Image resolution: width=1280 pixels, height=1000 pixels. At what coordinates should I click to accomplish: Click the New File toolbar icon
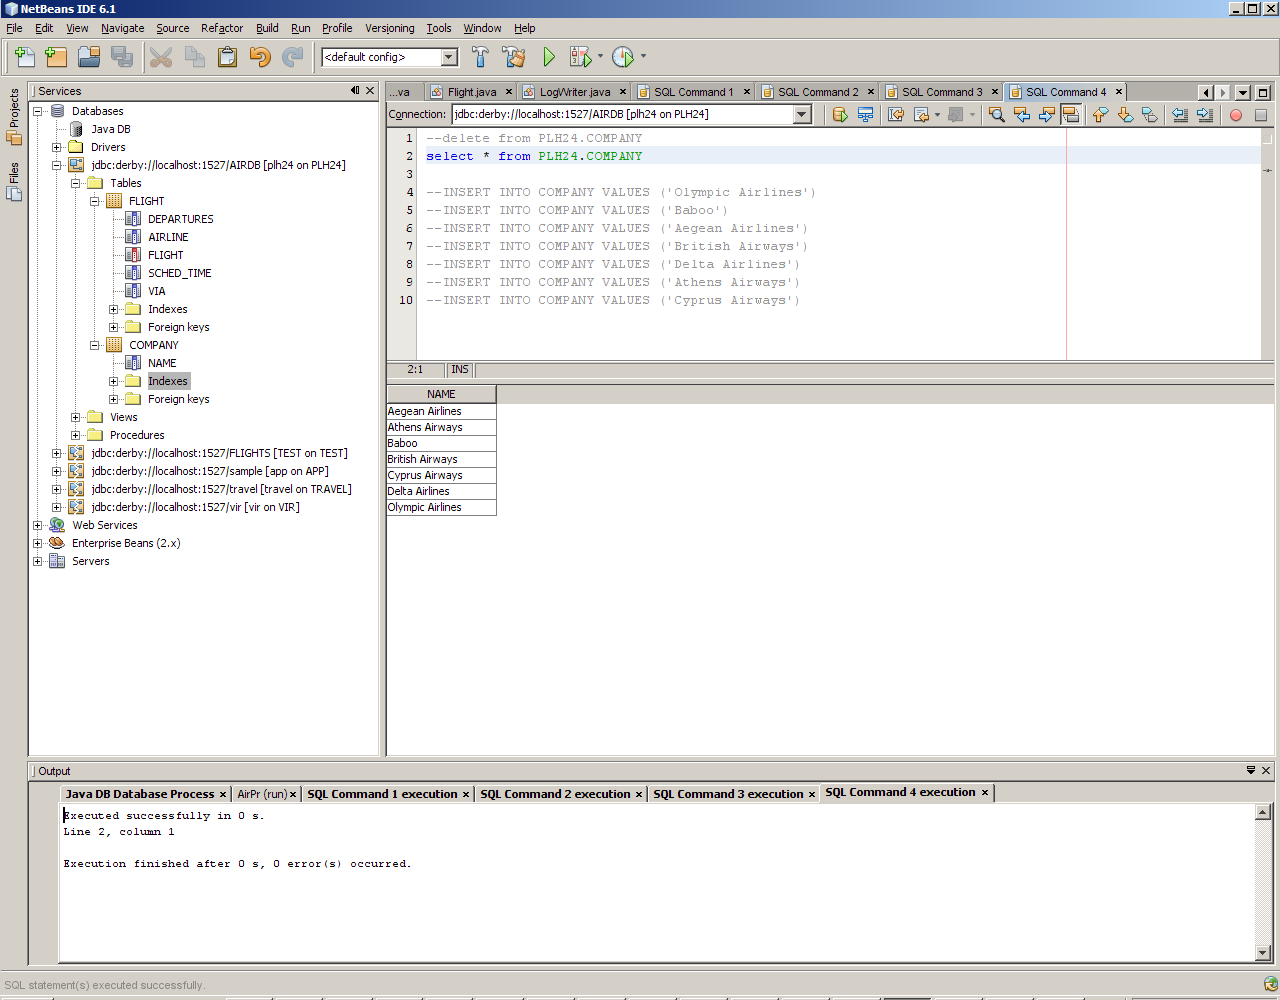(24, 57)
